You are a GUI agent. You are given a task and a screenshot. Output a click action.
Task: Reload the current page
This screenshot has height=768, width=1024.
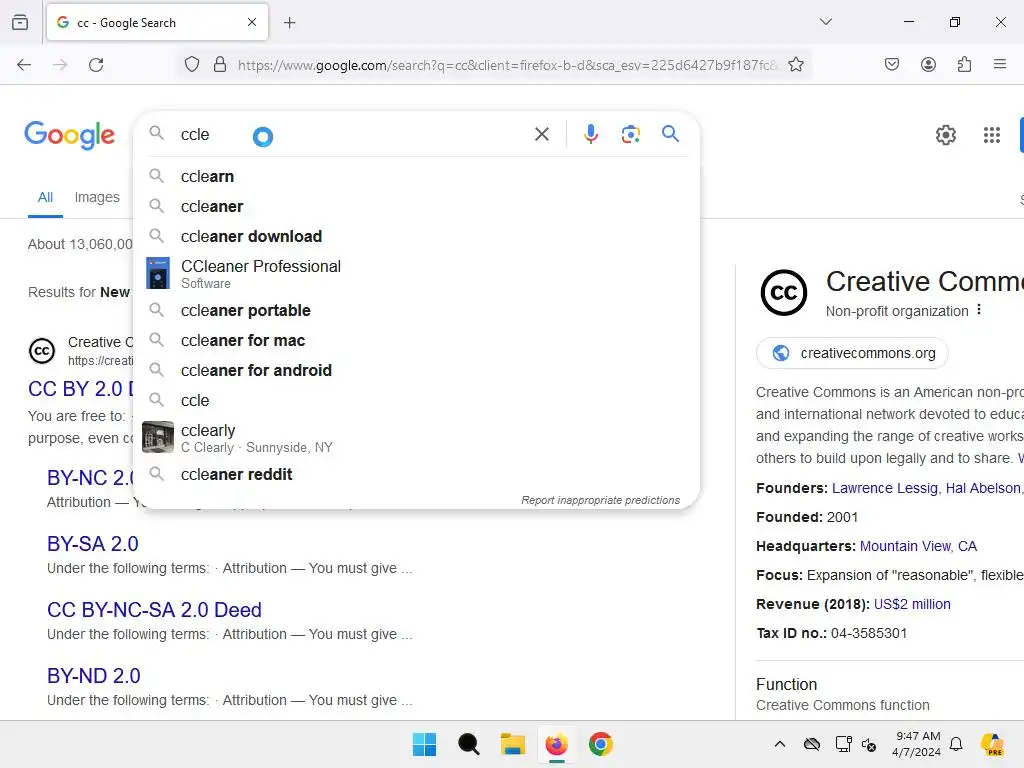(x=96, y=65)
